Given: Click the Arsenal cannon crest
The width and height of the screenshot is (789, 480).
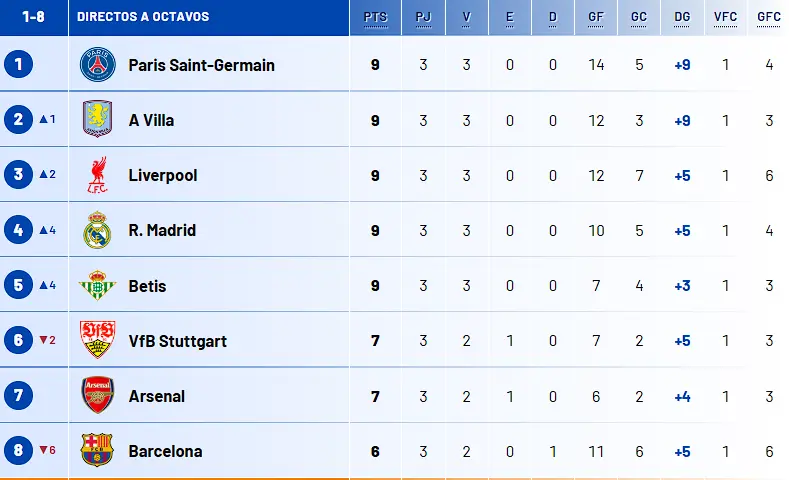Looking at the screenshot, I should (x=98, y=395).
